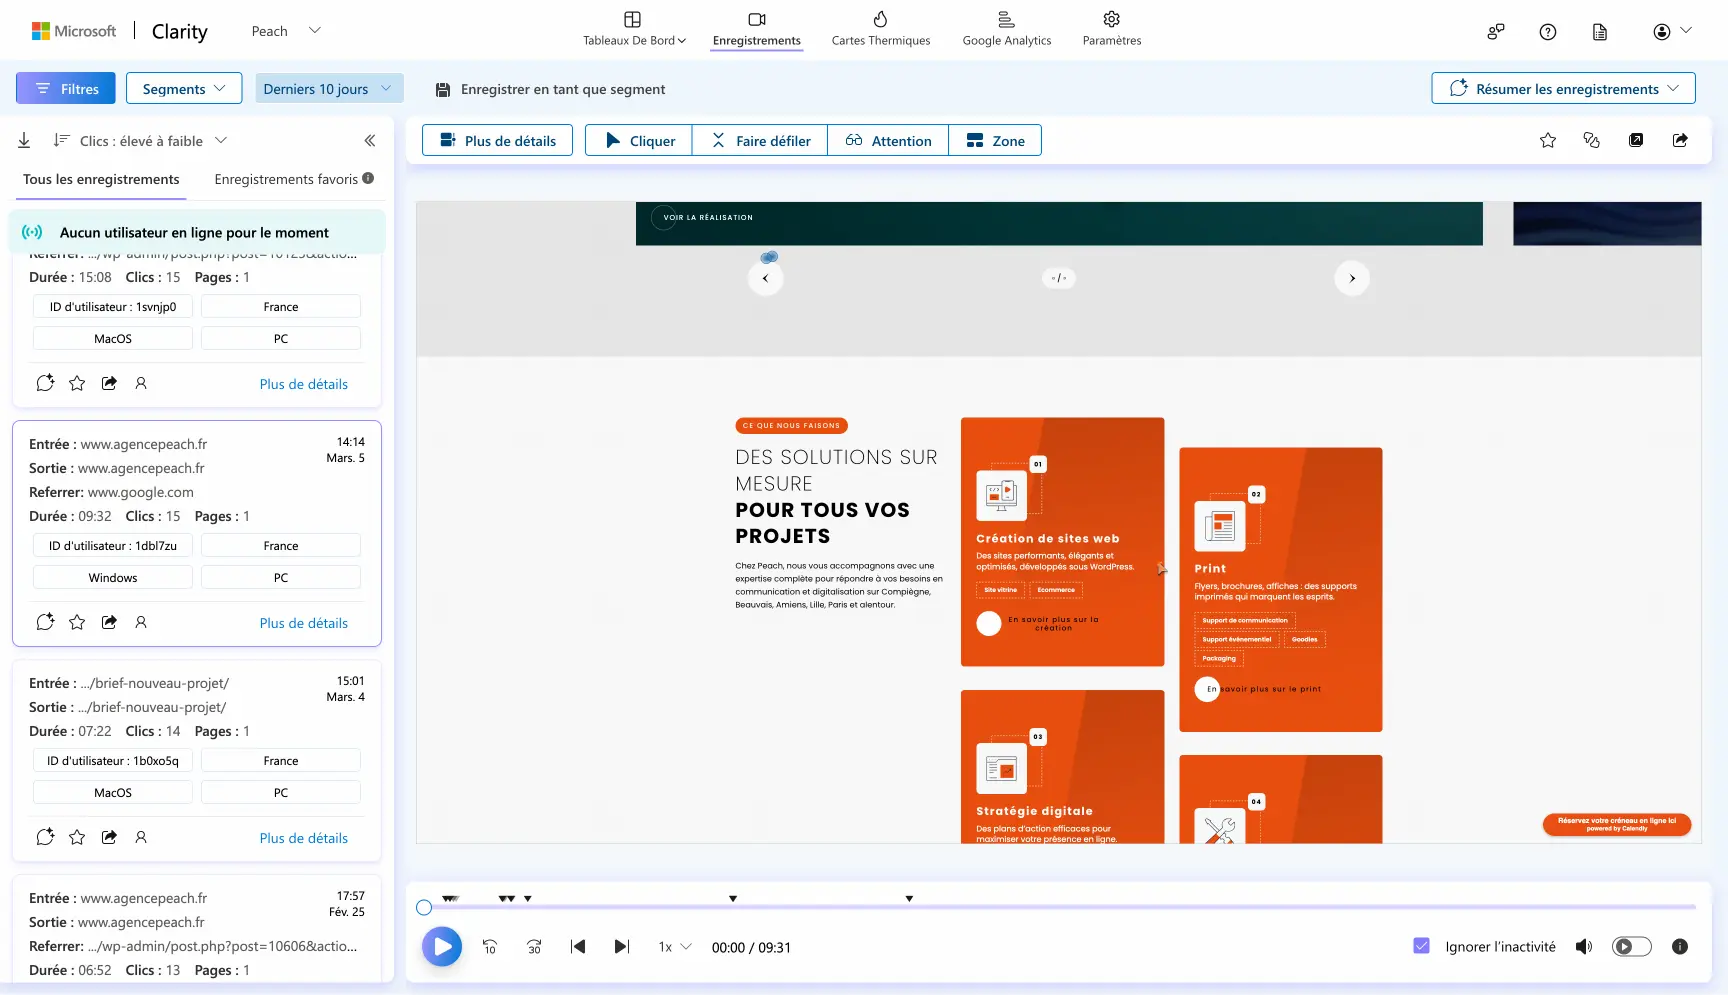This screenshot has height=995, width=1728.
Task: Open Cartes Thermiques tab
Action: [880, 29]
